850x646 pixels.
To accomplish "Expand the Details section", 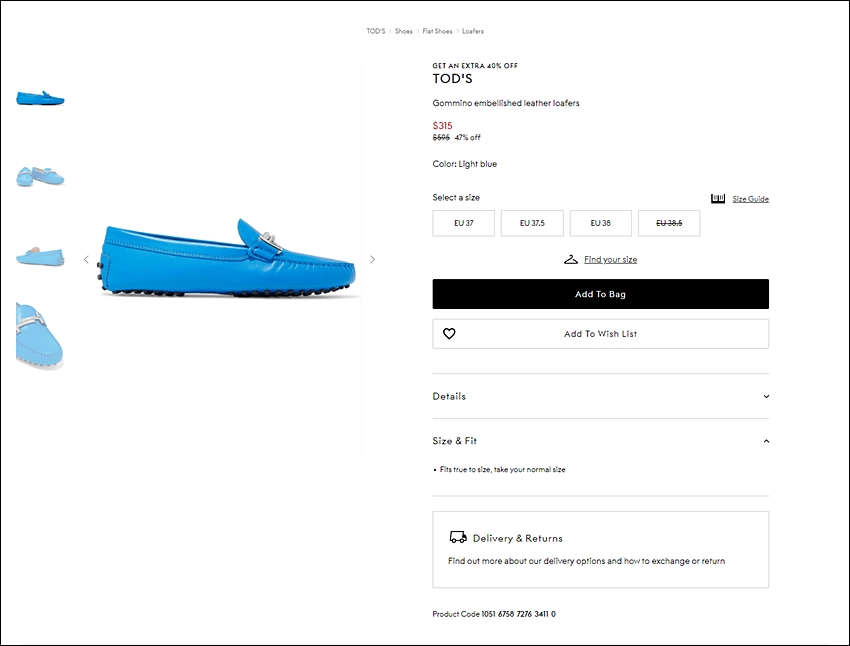I will point(600,396).
